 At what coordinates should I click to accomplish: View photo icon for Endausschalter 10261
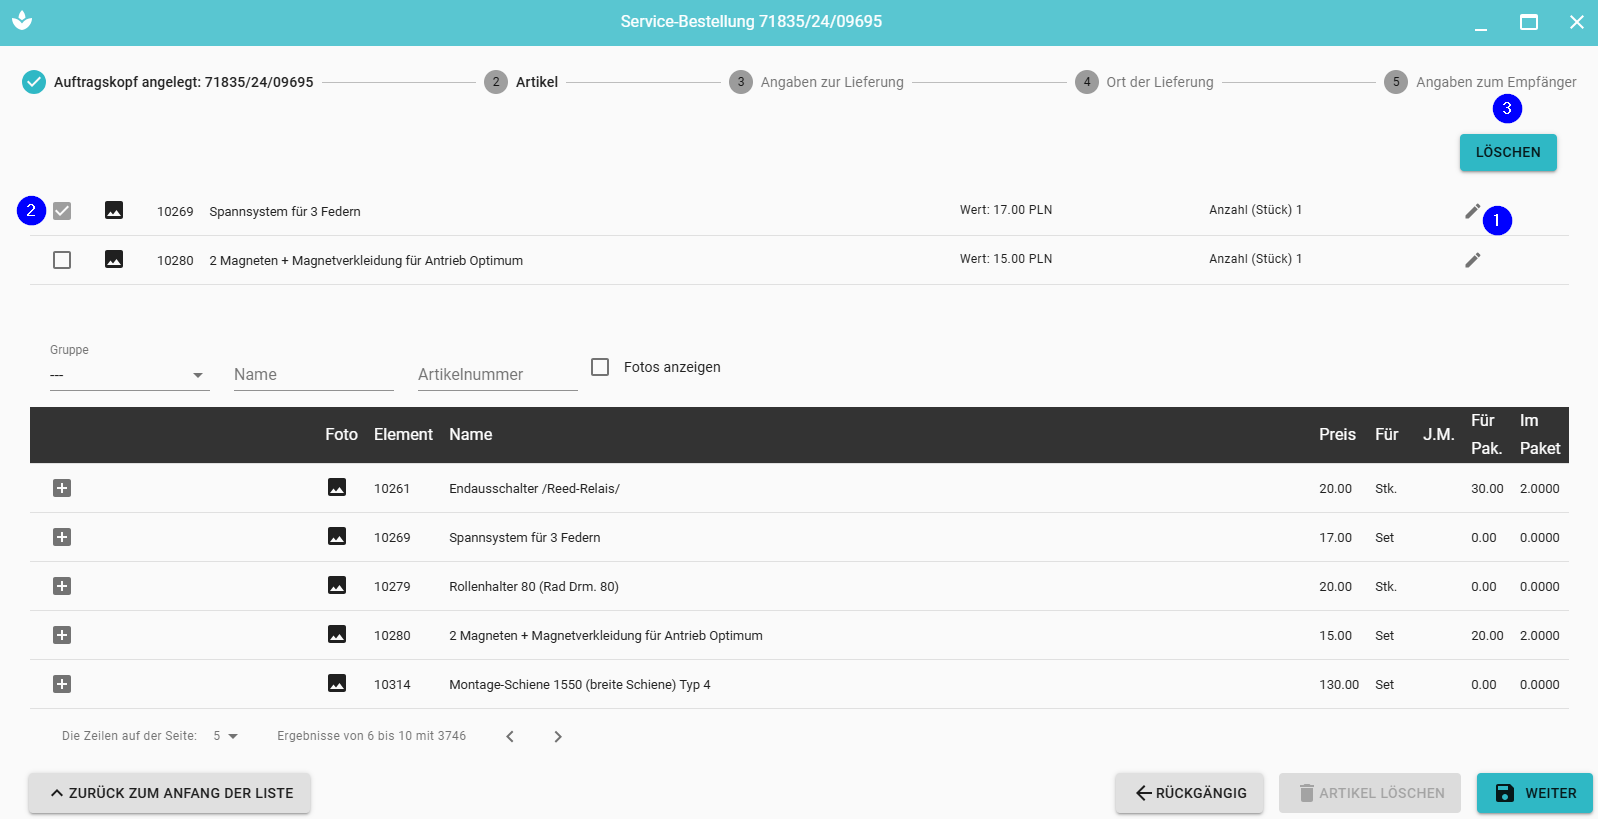tap(337, 488)
